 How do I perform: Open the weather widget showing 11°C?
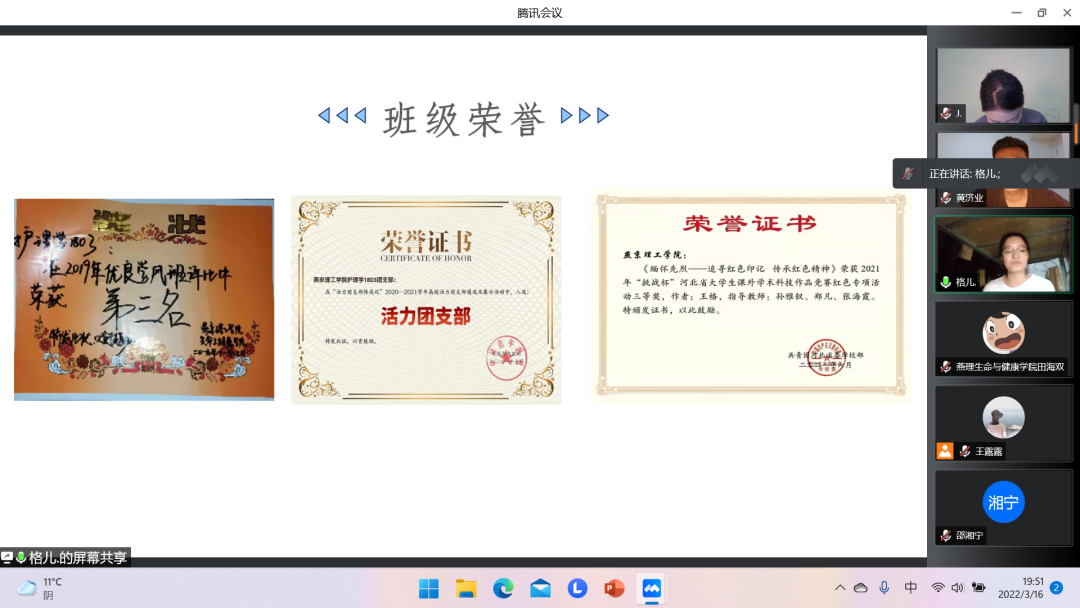[40, 588]
